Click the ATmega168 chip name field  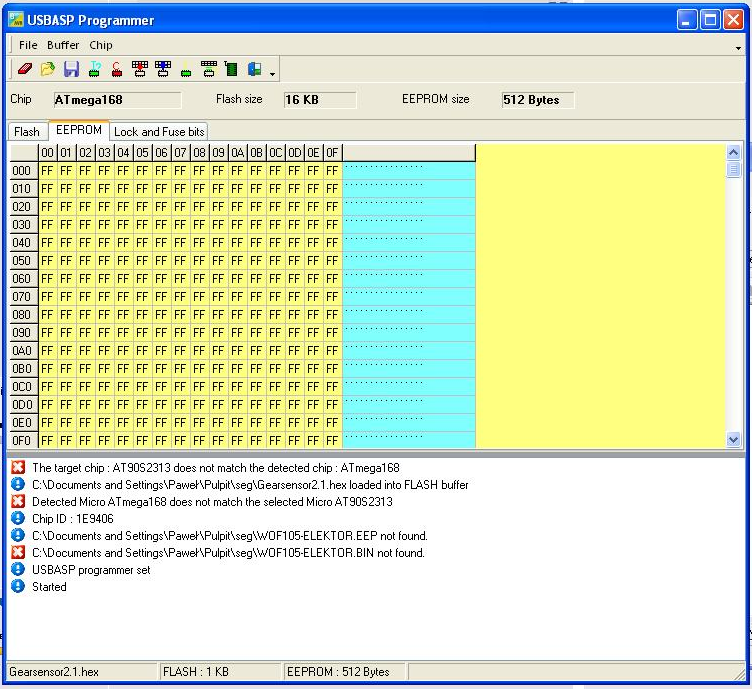pyautogui.click(x=116, y=100)
